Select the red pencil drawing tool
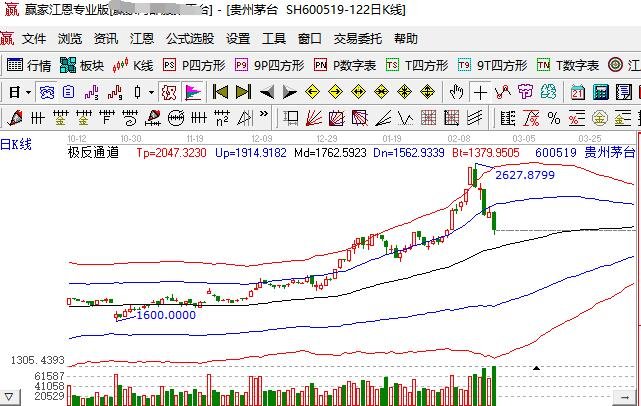641x406 pixels. pos(15,118)
